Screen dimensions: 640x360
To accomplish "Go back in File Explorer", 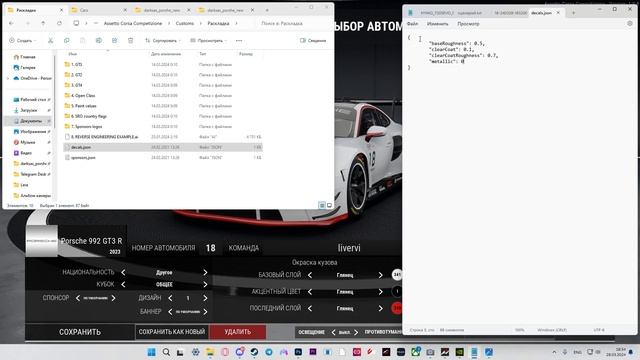I will tap(11, 23).
